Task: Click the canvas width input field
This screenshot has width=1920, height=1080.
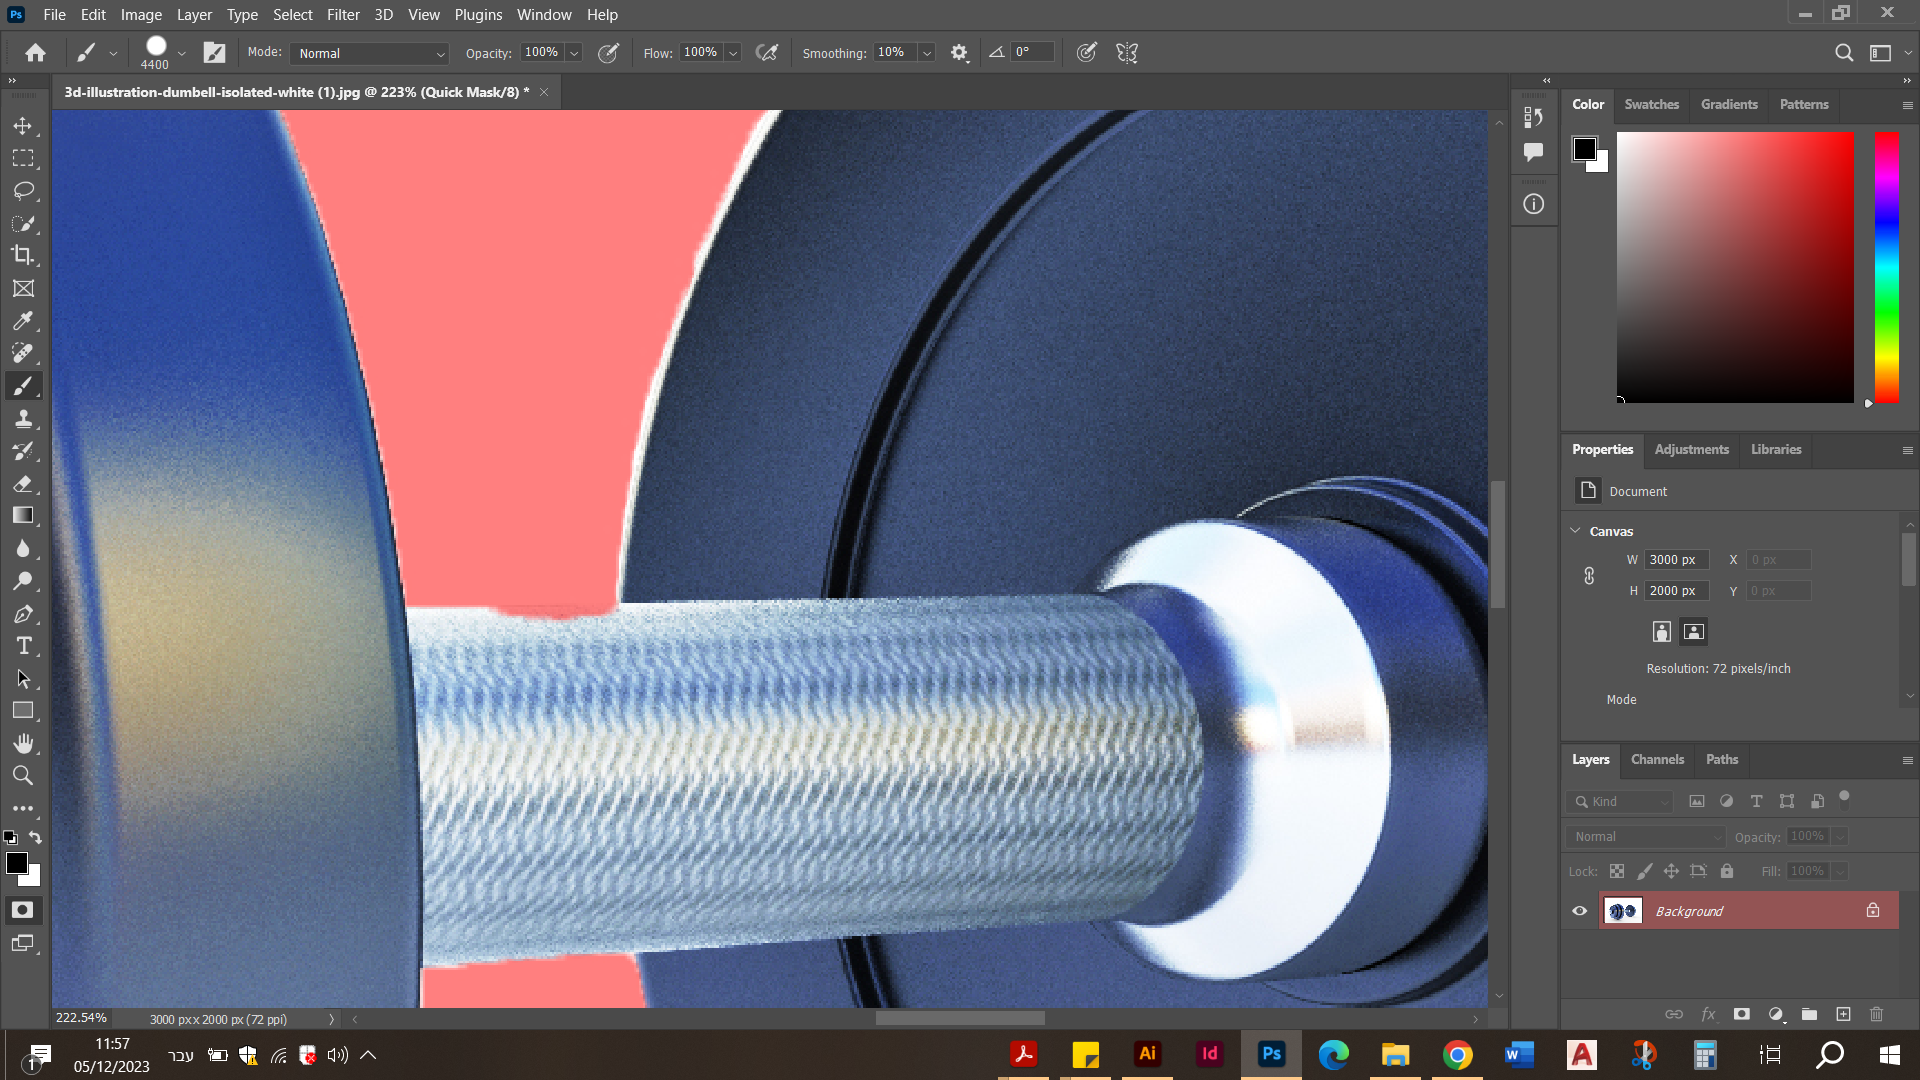Action: pyautogui.click(x=1676, y=560)
